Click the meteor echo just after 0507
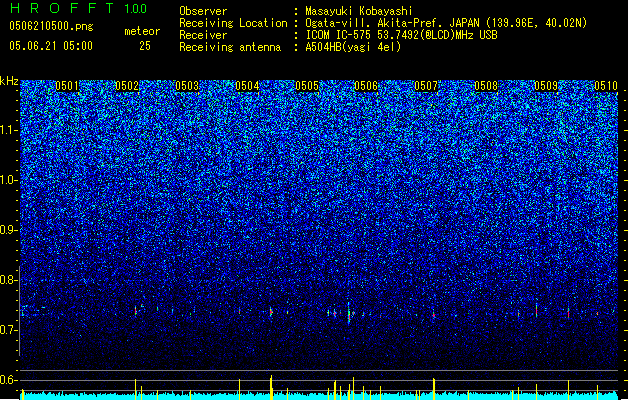629x400 pixels. [434, 315]
